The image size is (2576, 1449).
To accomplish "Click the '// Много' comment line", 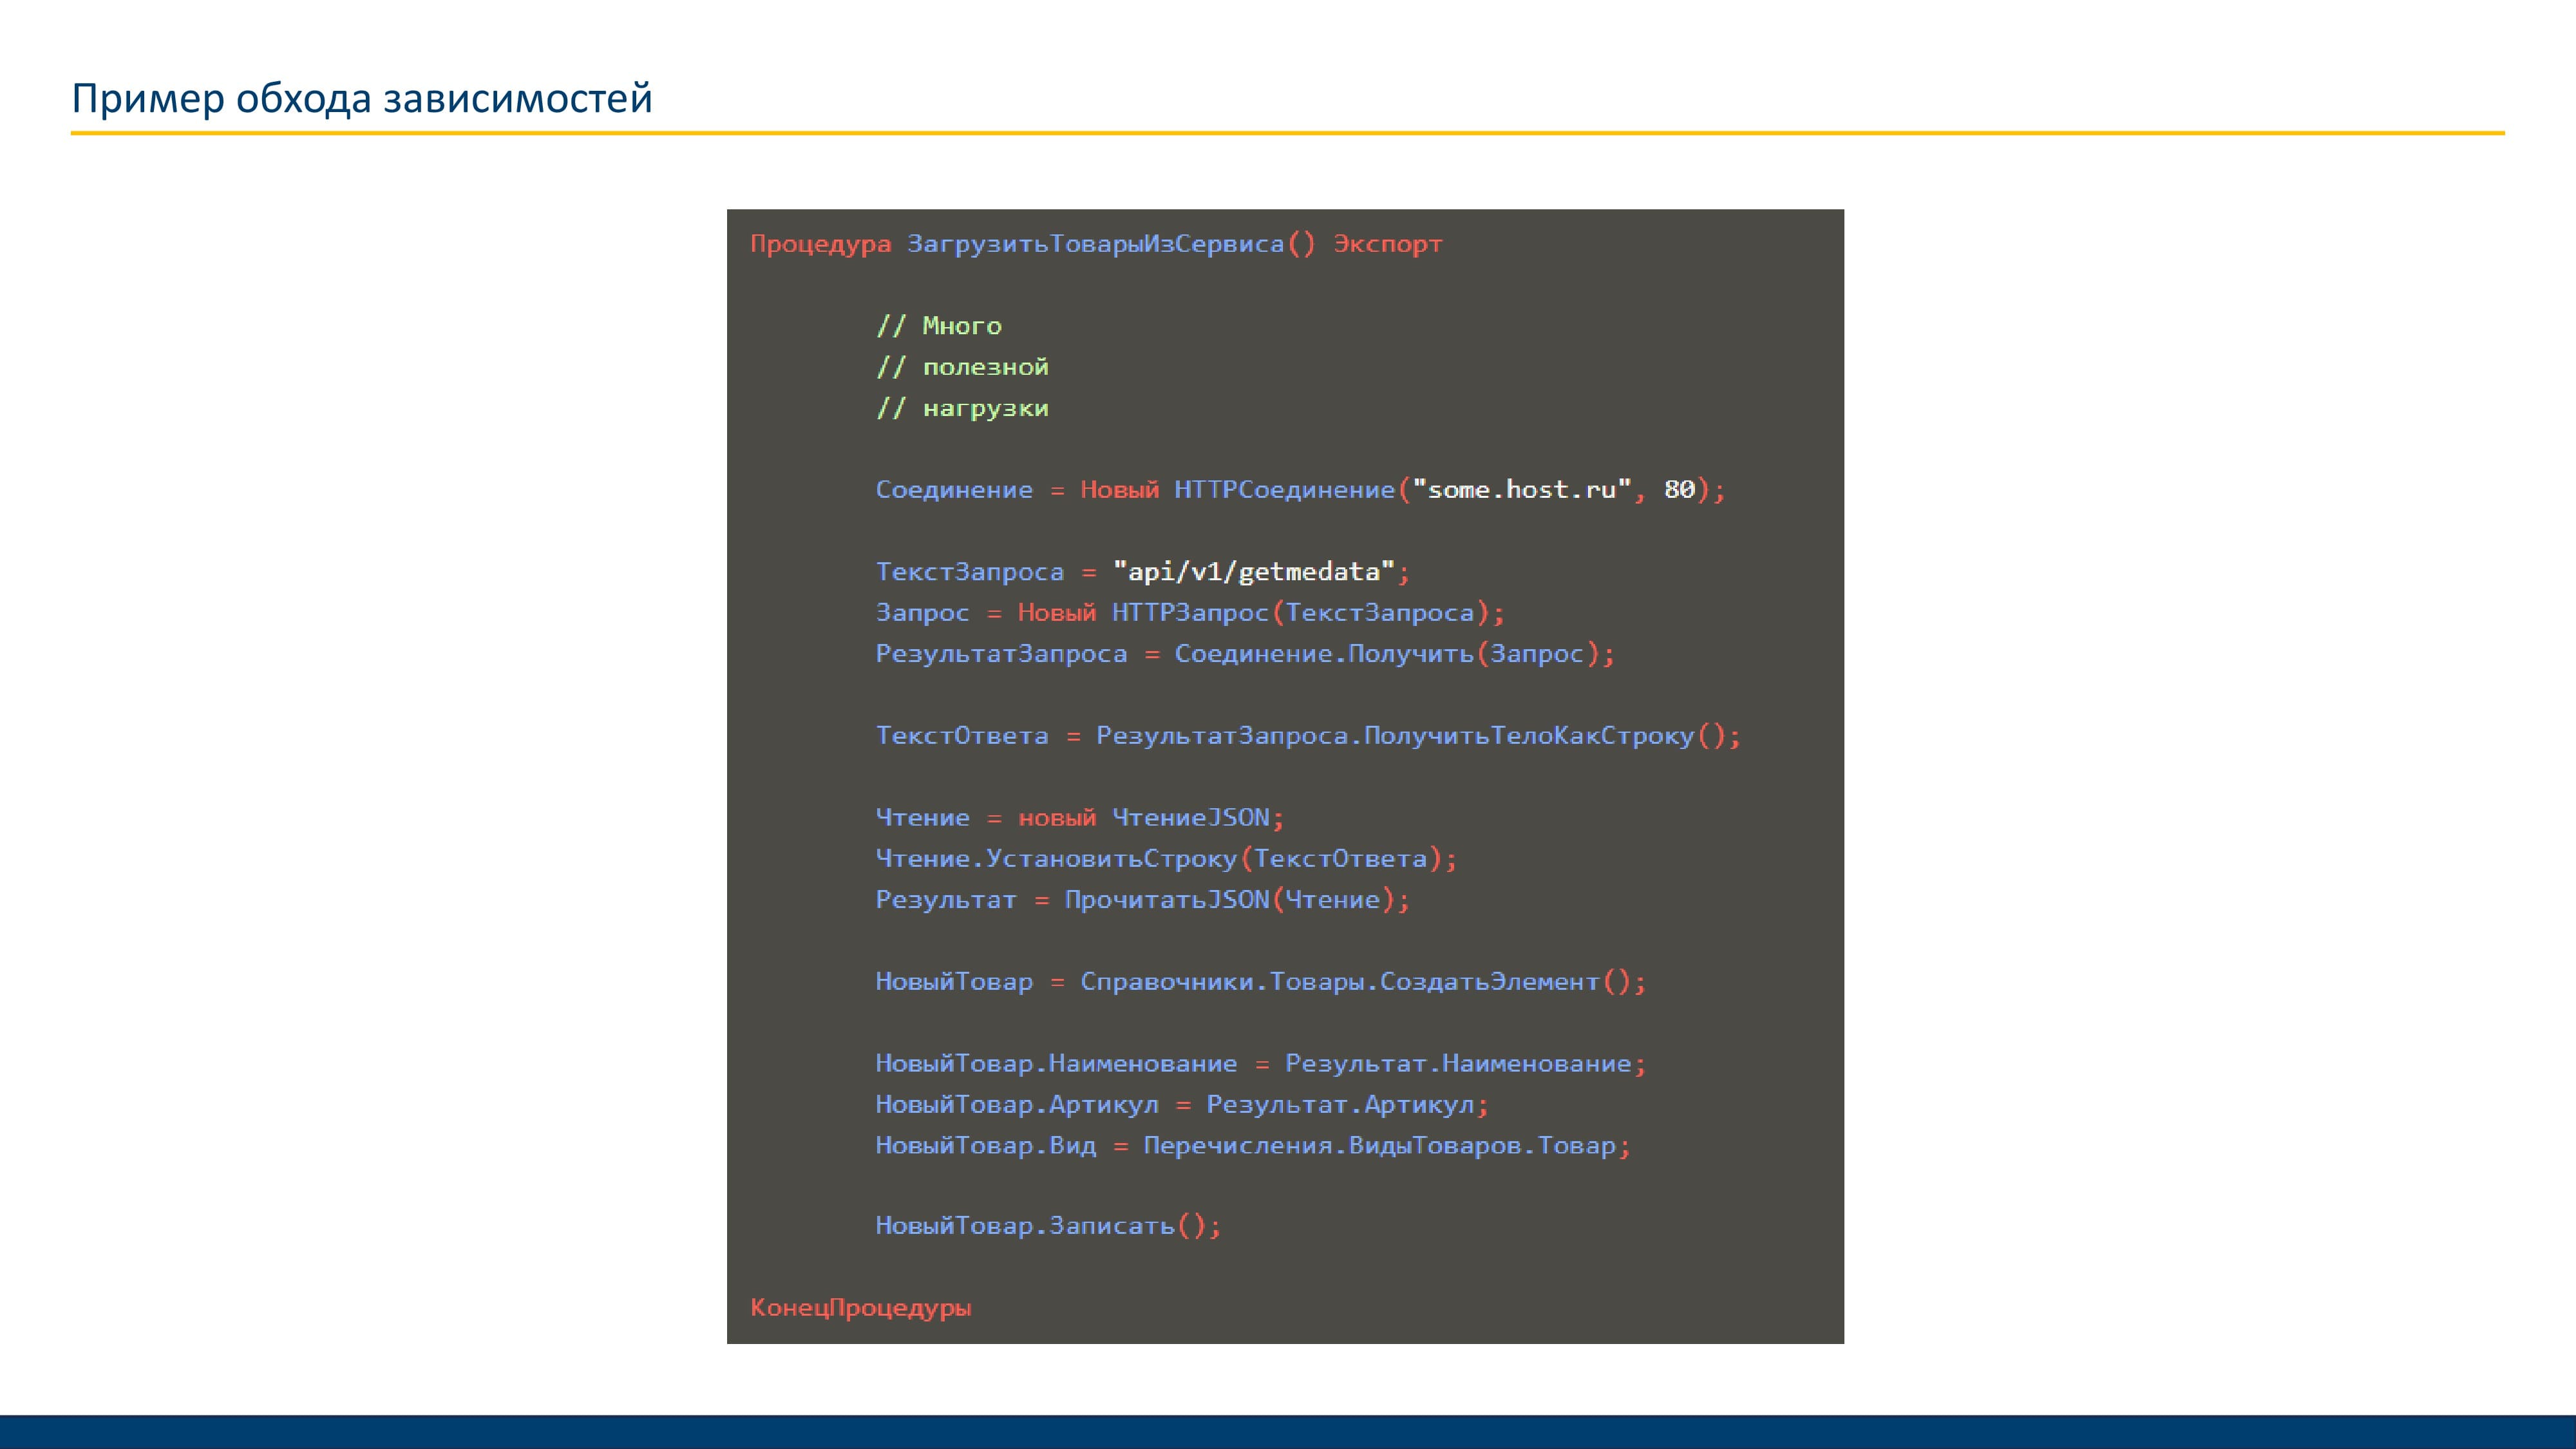I will 939,326.
